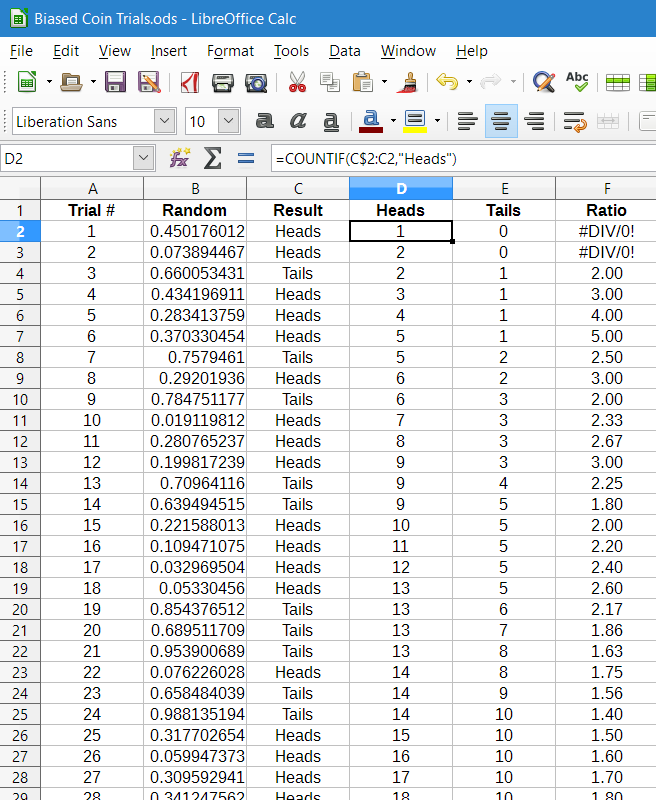Viewport: 656px width, 800px height.
Task: Click the Sum sigma icon
Action: click(x=213, y=158)
